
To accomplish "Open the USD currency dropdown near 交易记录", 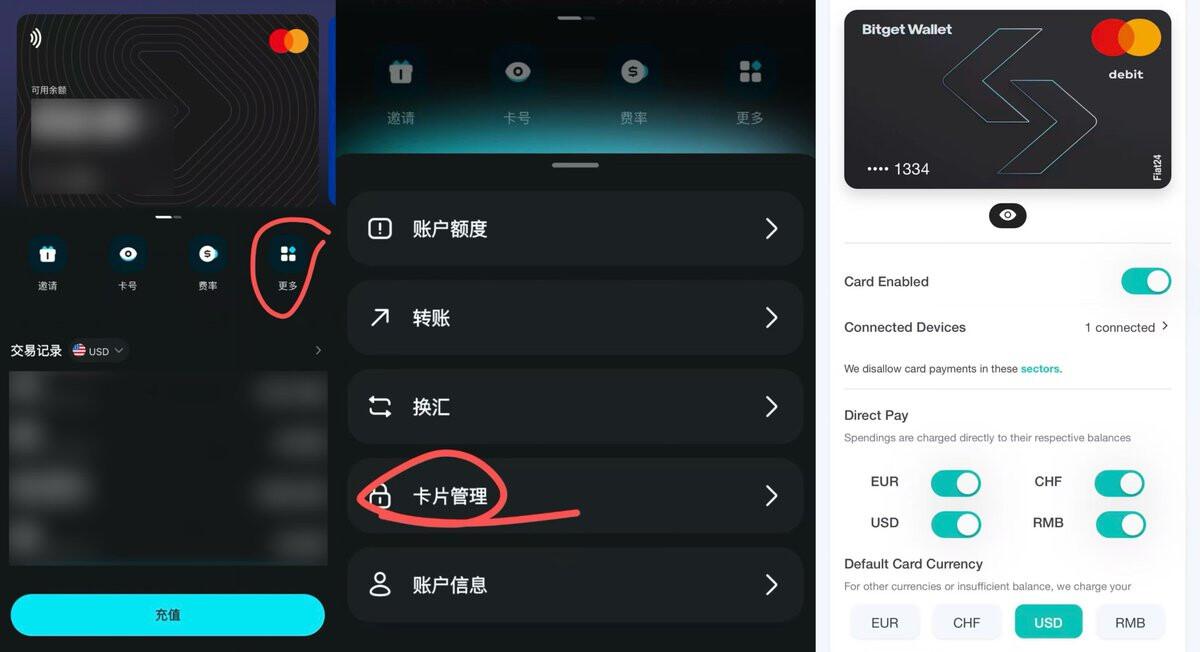I will point(98,351).
